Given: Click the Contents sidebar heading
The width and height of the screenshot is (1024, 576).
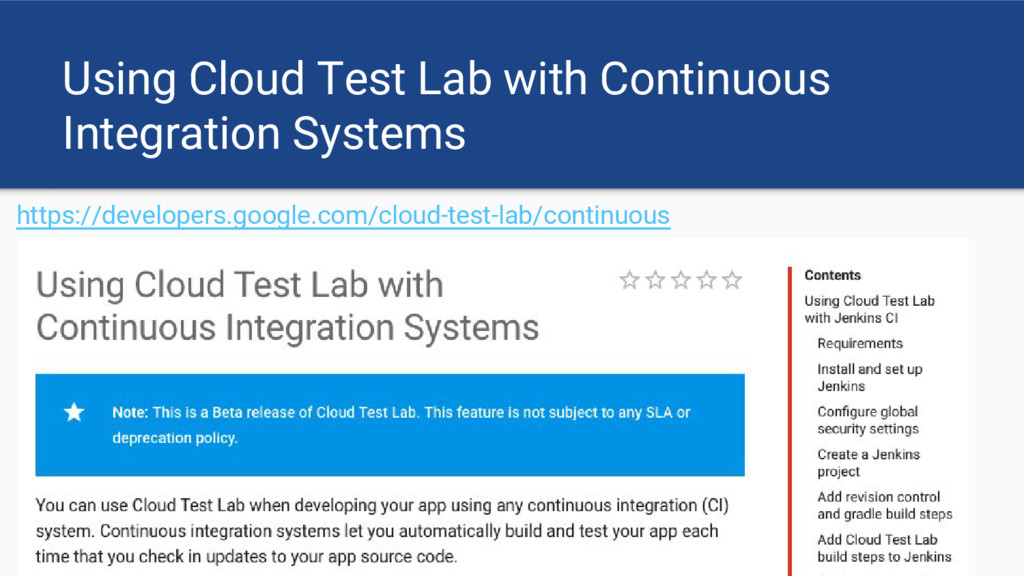Looking at the screenshot, I should point(832,275).
